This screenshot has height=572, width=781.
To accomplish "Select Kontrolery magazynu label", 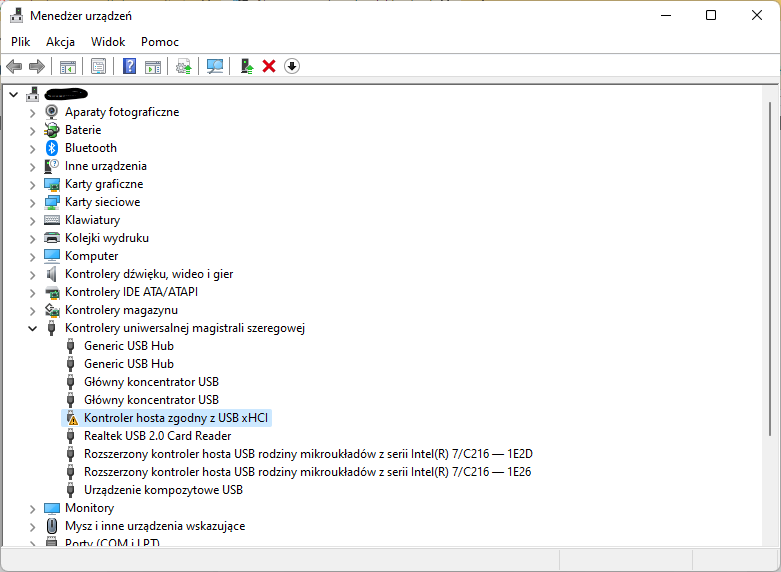I will point(121,310).
